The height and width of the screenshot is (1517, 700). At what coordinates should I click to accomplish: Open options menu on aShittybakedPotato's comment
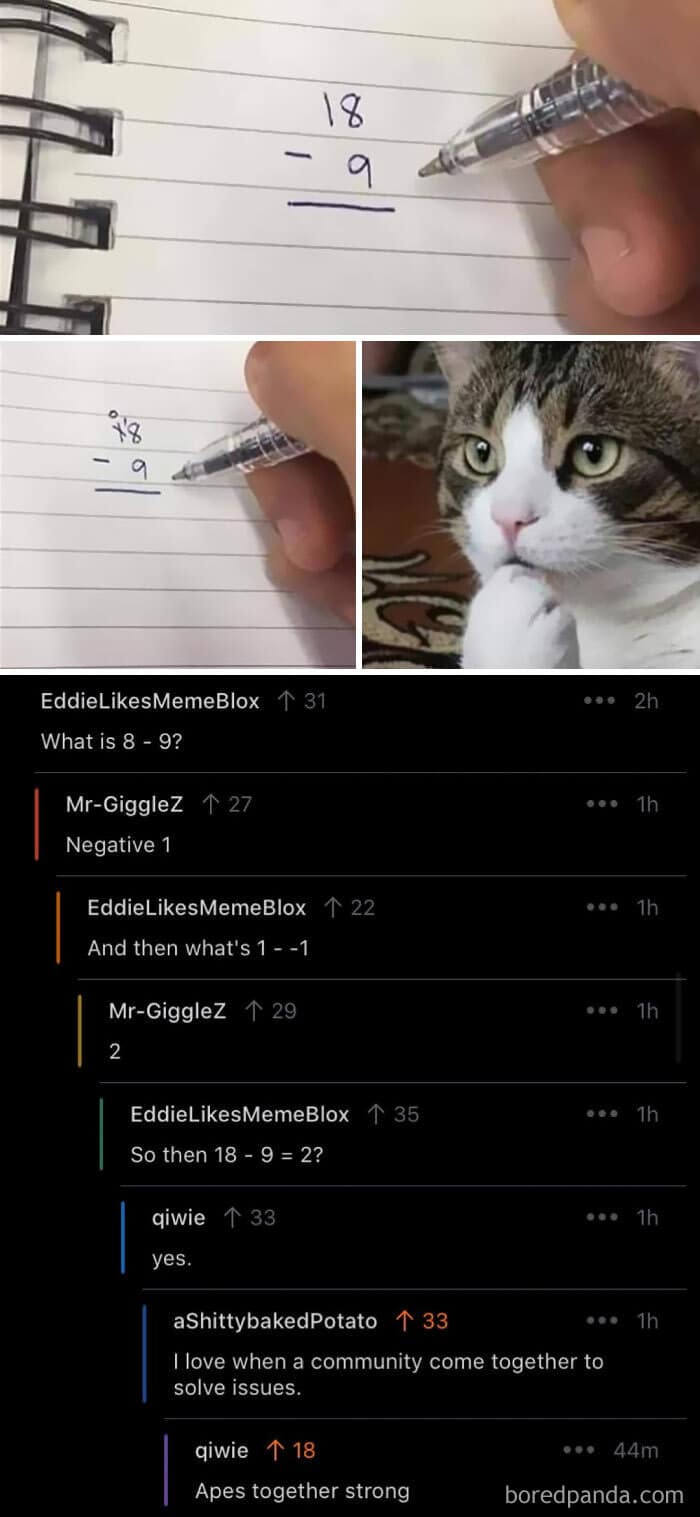click(x=600, y=1321)
